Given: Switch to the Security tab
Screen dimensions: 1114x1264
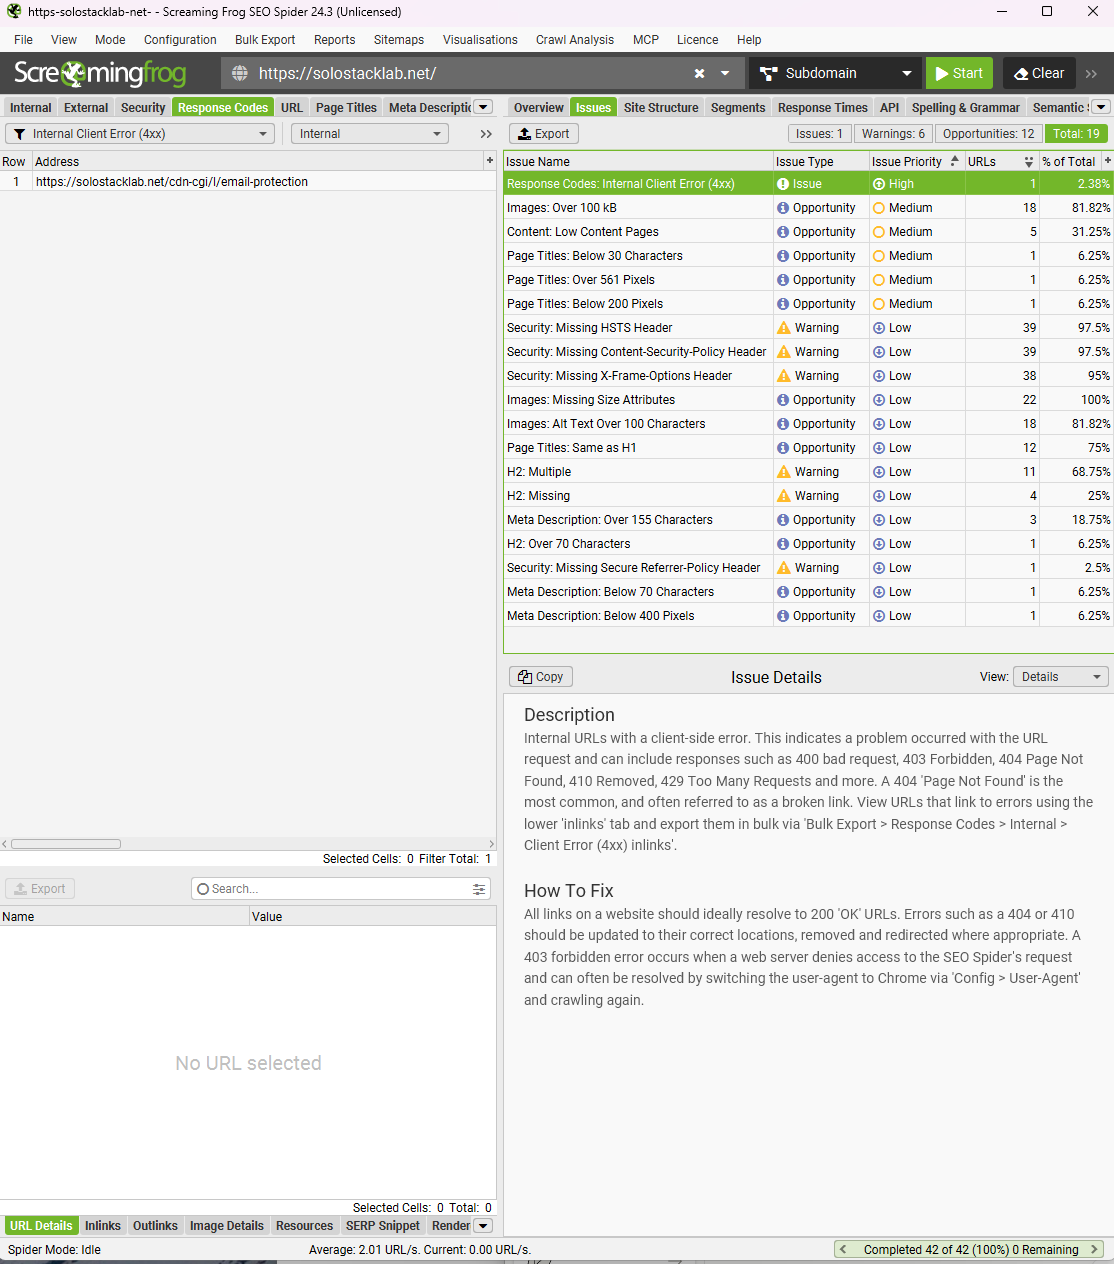Looking at the screenshot, I should click(x=143, y=108).
